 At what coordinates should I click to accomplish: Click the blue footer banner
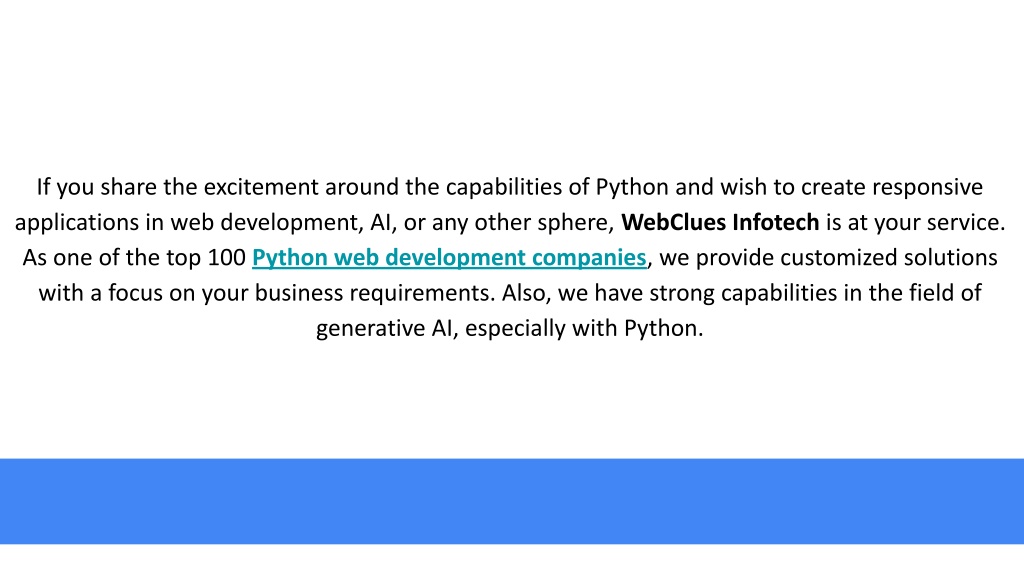512,501
